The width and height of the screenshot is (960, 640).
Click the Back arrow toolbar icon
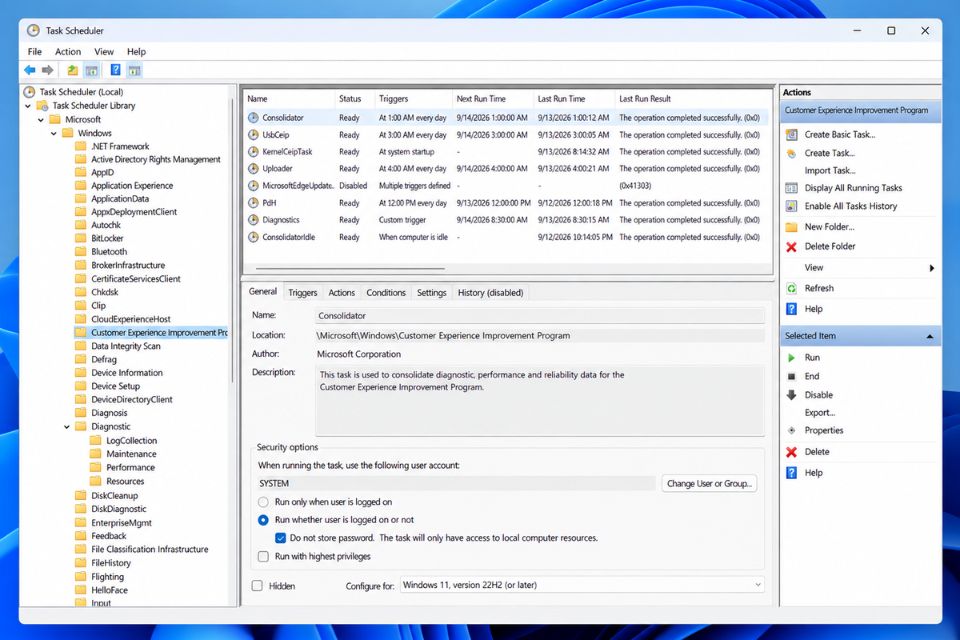coord(29,70)
